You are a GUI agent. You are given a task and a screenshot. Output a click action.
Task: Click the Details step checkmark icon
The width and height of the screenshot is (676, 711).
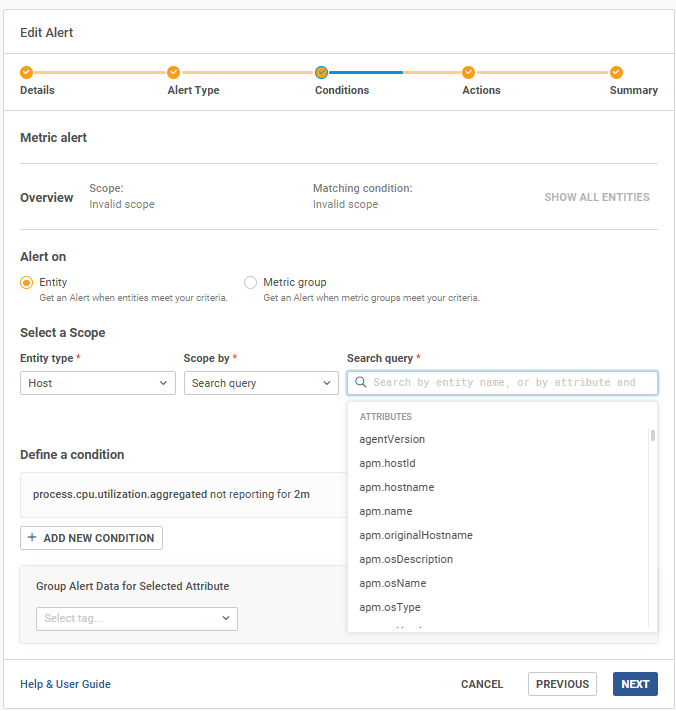click(x=27, y=72)
